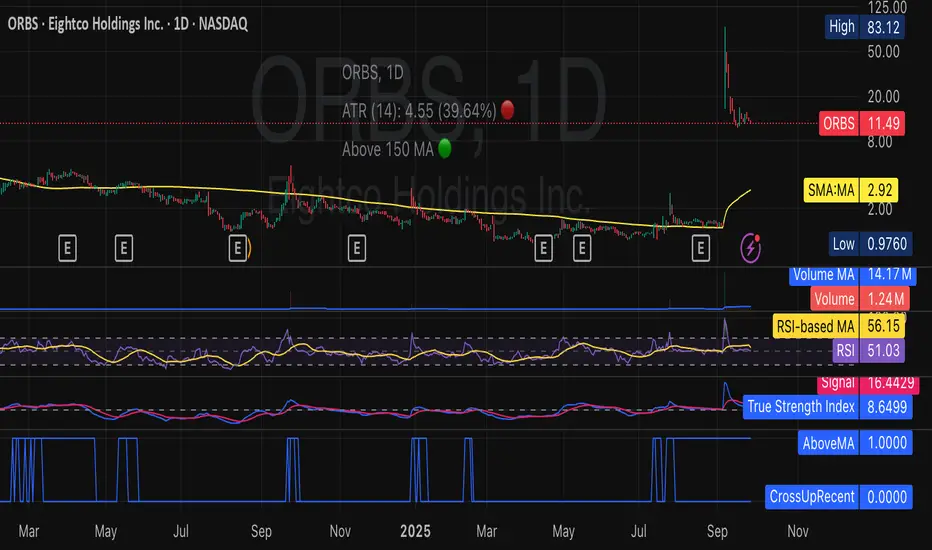Click the AboveMA 1.0000 label

tap(855, 443)
